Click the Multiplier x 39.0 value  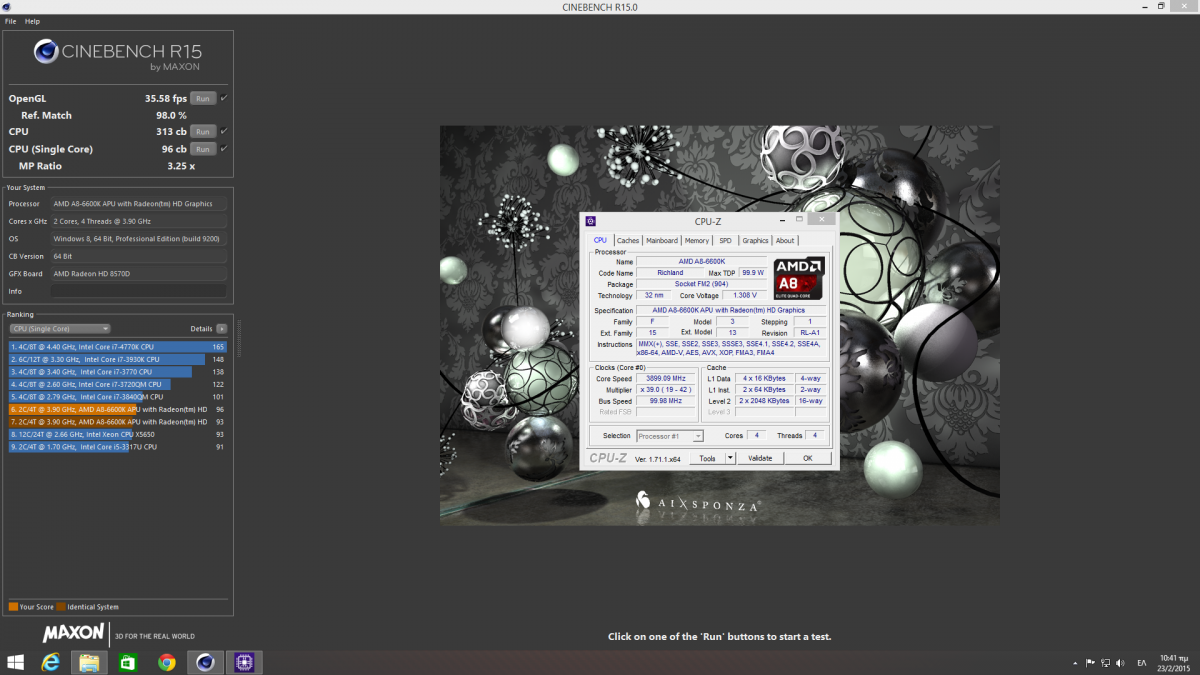coord(668,390)
